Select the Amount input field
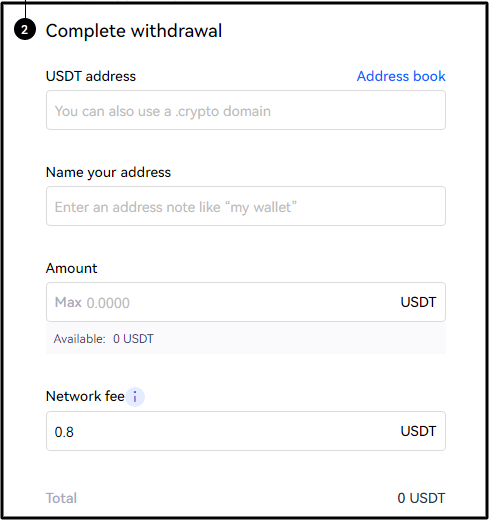The height and width of the screenshot is (521, 490). click(246, 302)
